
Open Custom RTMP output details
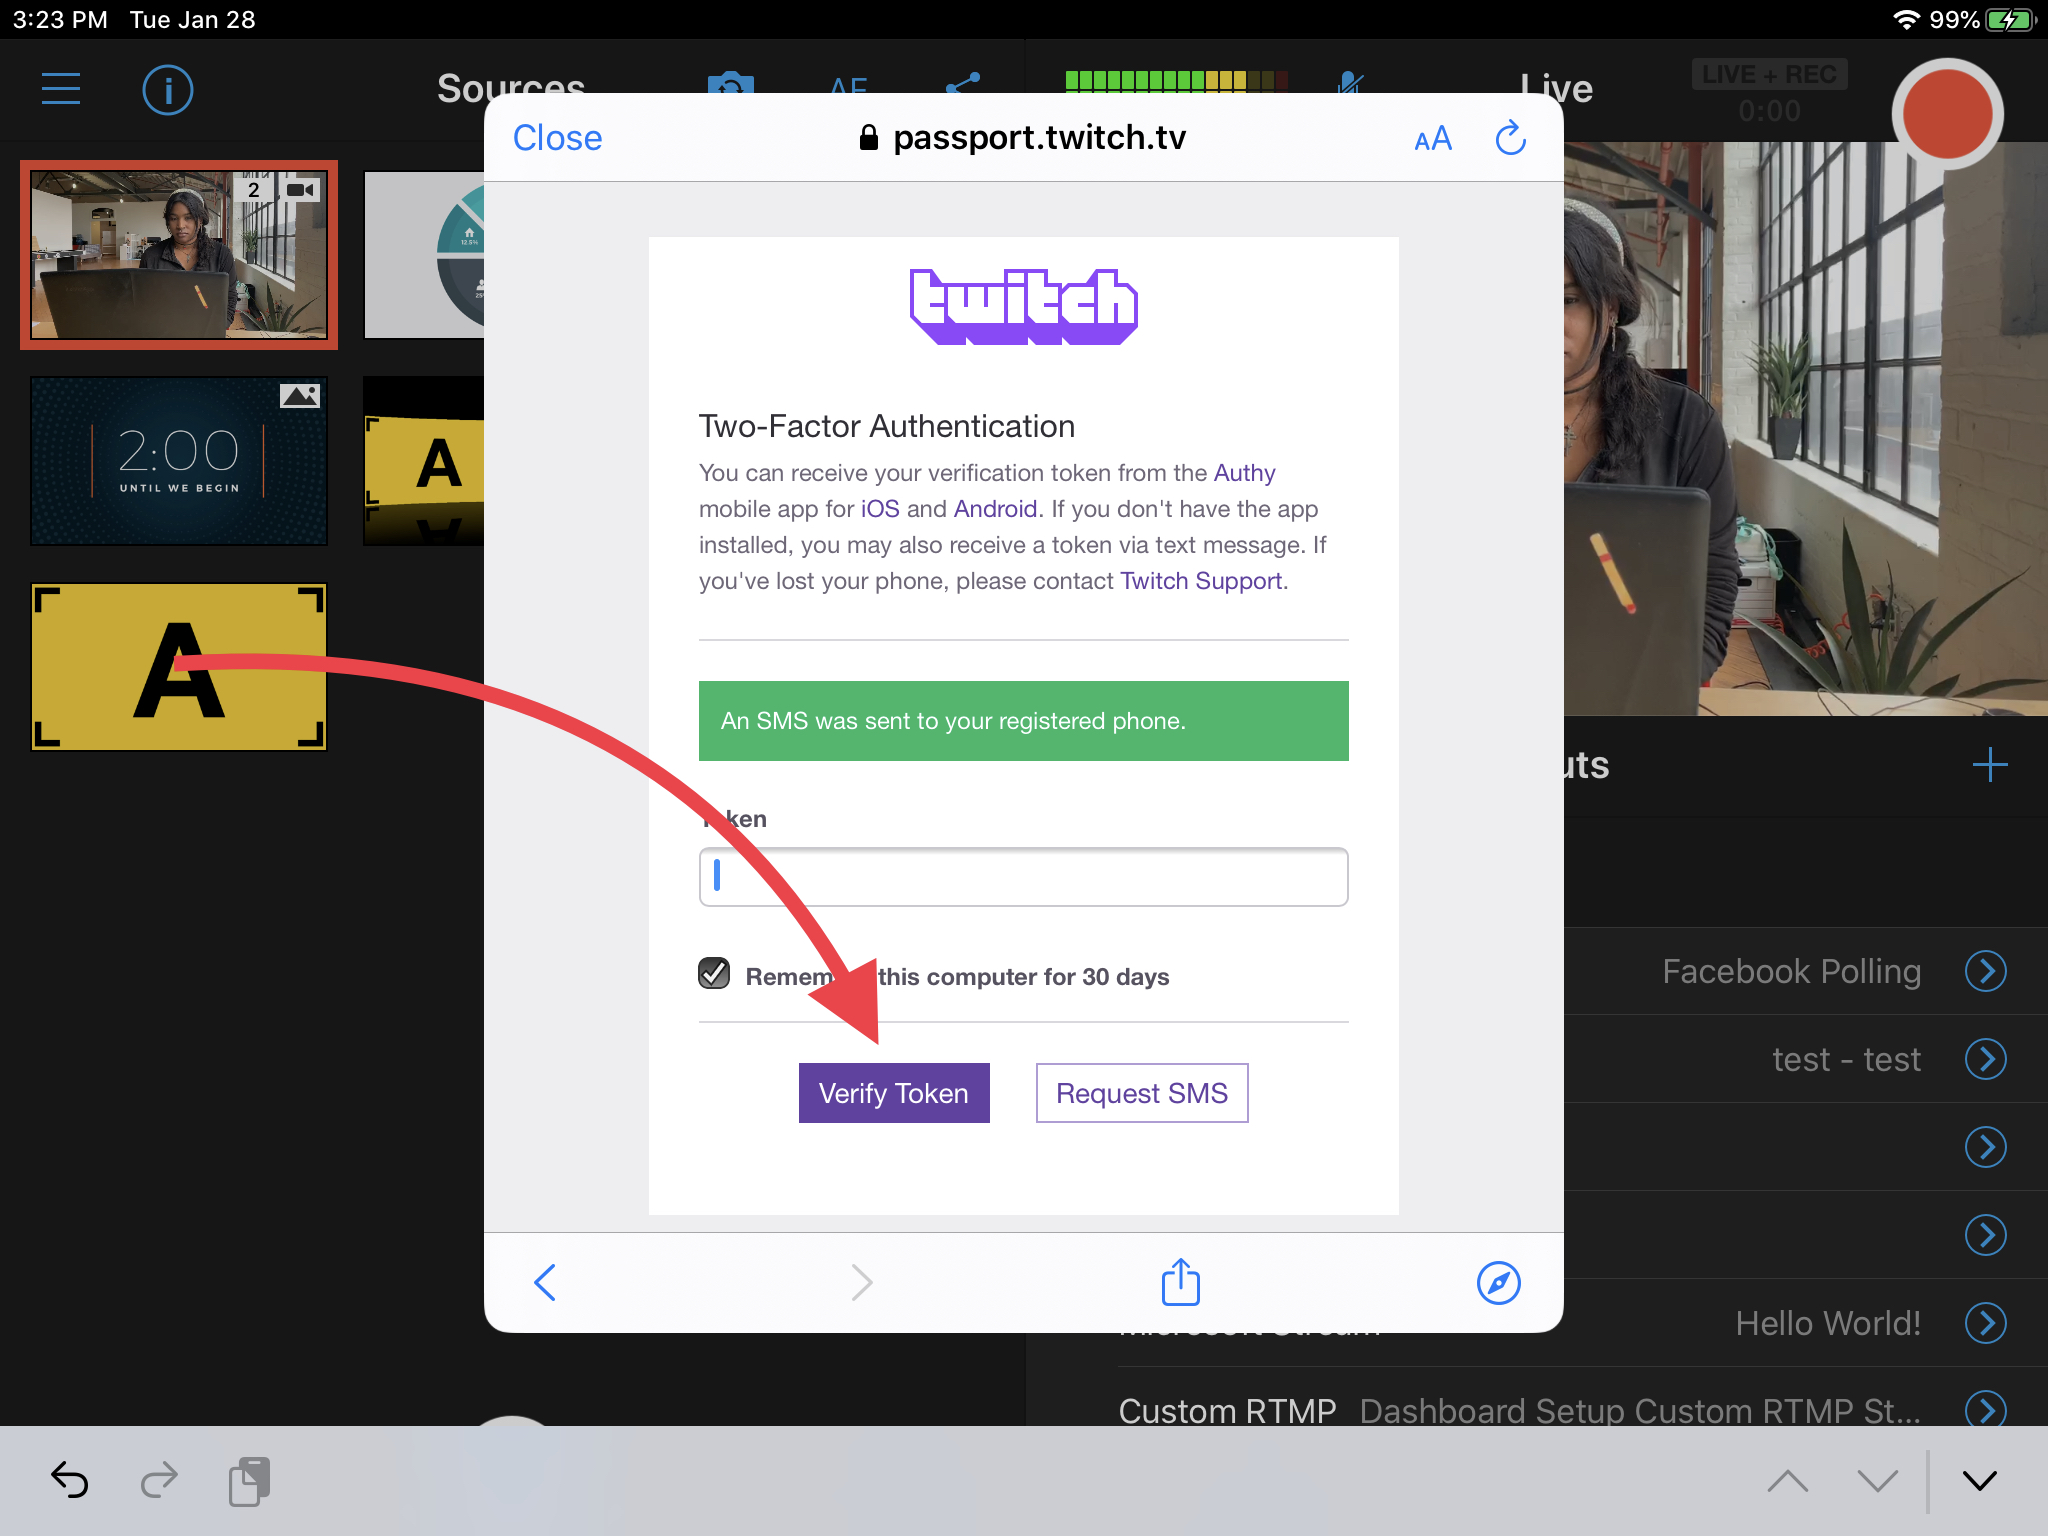1986,1409
